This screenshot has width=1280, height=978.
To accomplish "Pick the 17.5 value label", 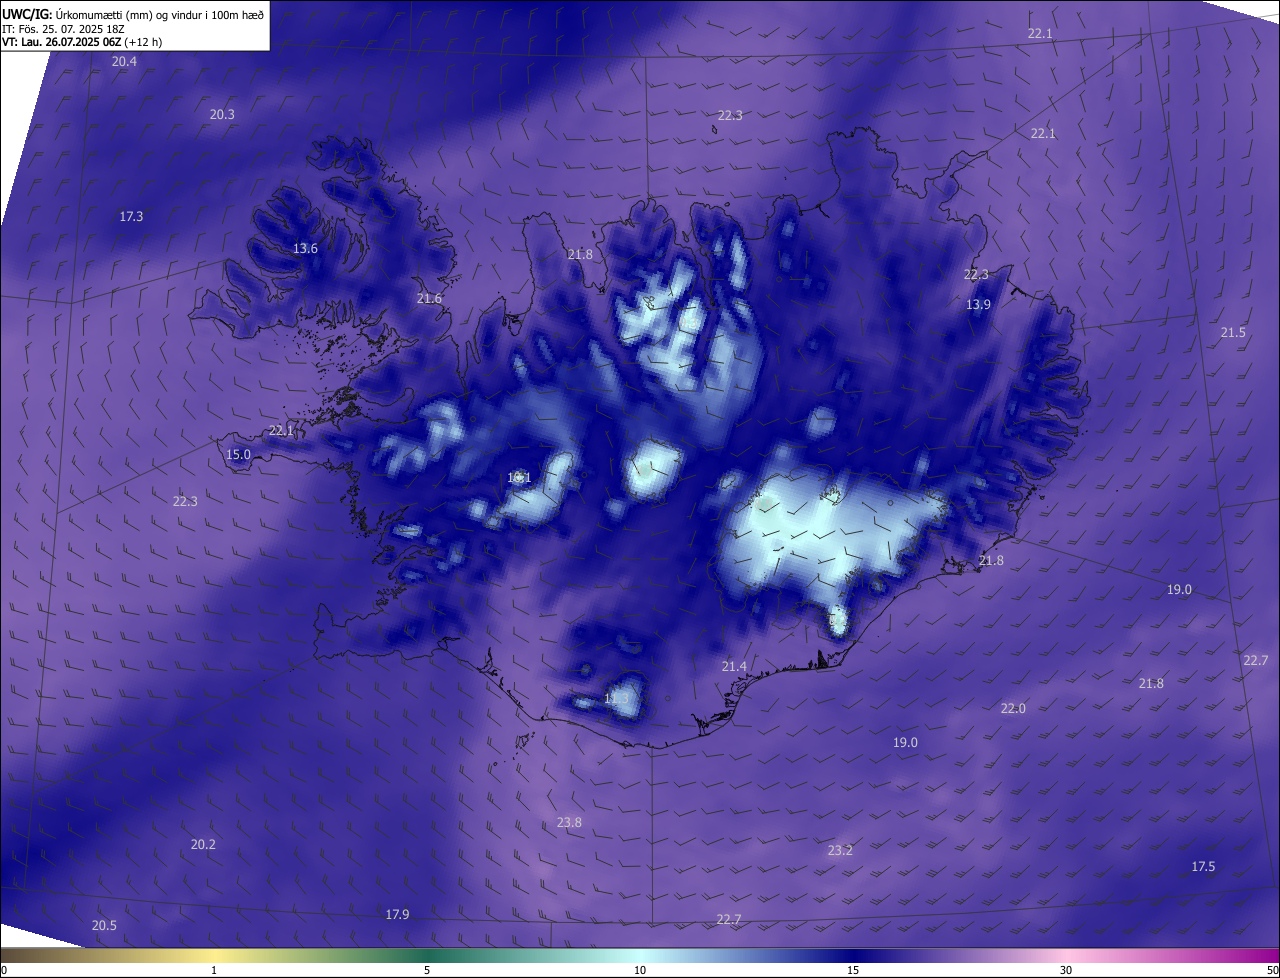I will click(x=1203, y=867).
